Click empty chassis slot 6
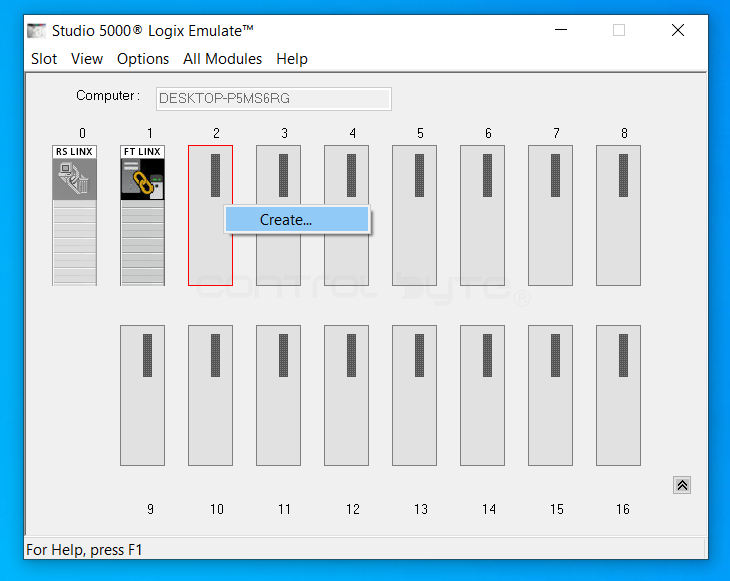The image size is (730, 581). pyautogui.click(x=482, y=215)
